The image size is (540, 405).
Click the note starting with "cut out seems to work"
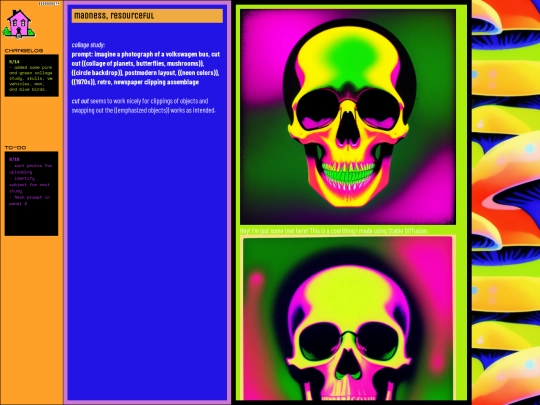tap(144, 106)
